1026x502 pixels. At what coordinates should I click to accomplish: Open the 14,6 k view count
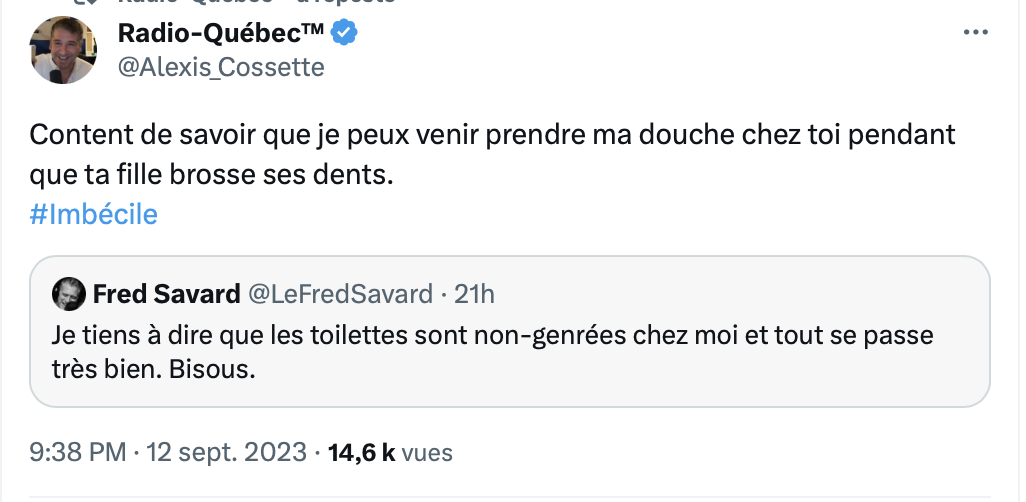(x=364, y=452)
